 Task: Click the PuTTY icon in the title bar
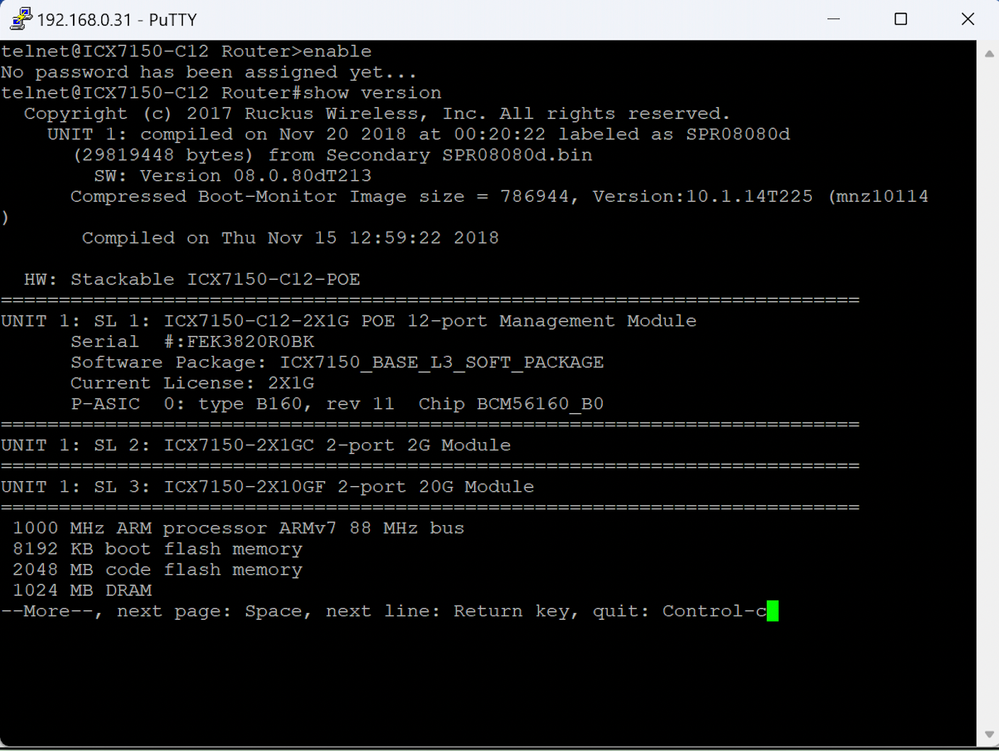(18, 19)
